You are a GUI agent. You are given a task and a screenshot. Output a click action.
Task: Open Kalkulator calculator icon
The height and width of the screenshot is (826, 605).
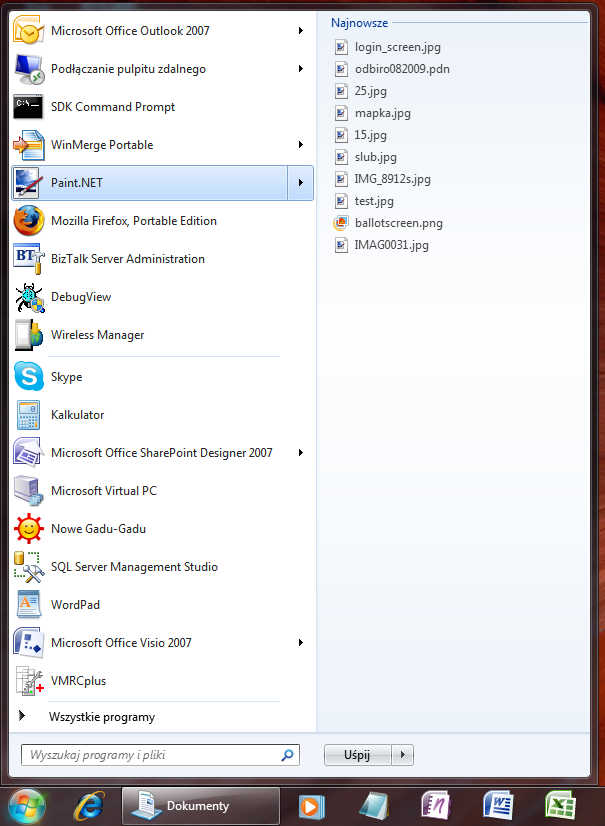pyautogui.click(x=28, y=415)
